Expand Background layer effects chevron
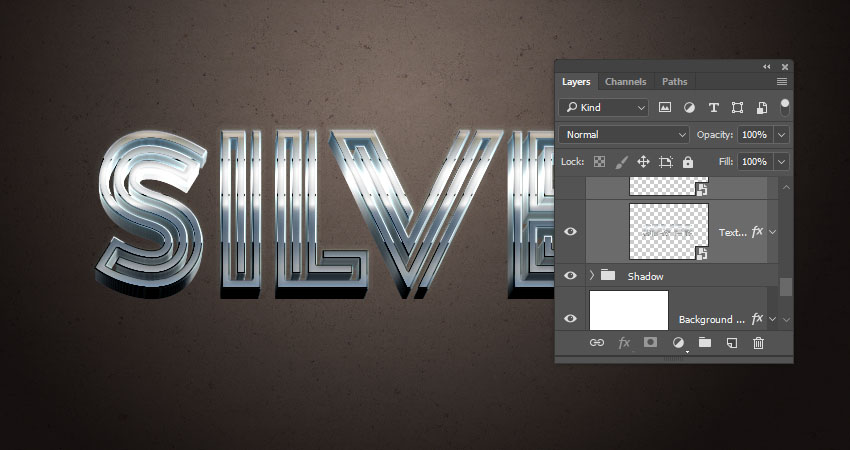 773,319
